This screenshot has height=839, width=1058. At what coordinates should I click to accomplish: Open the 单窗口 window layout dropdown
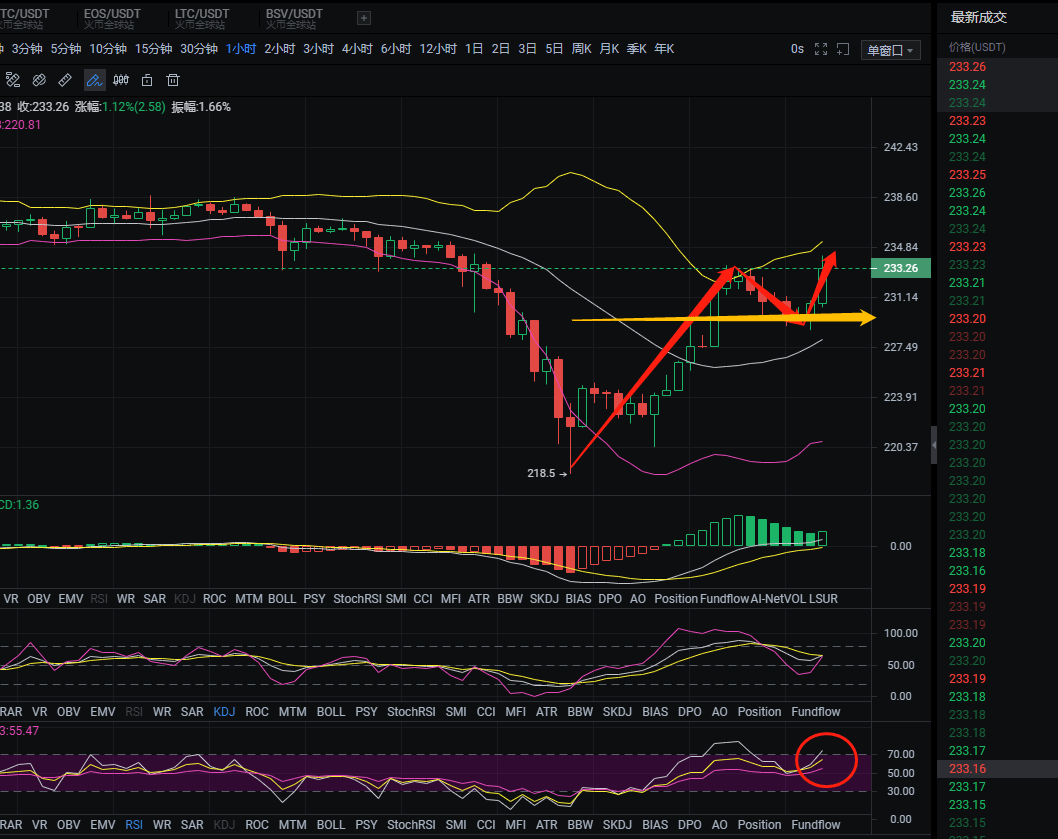pos(891,50)
